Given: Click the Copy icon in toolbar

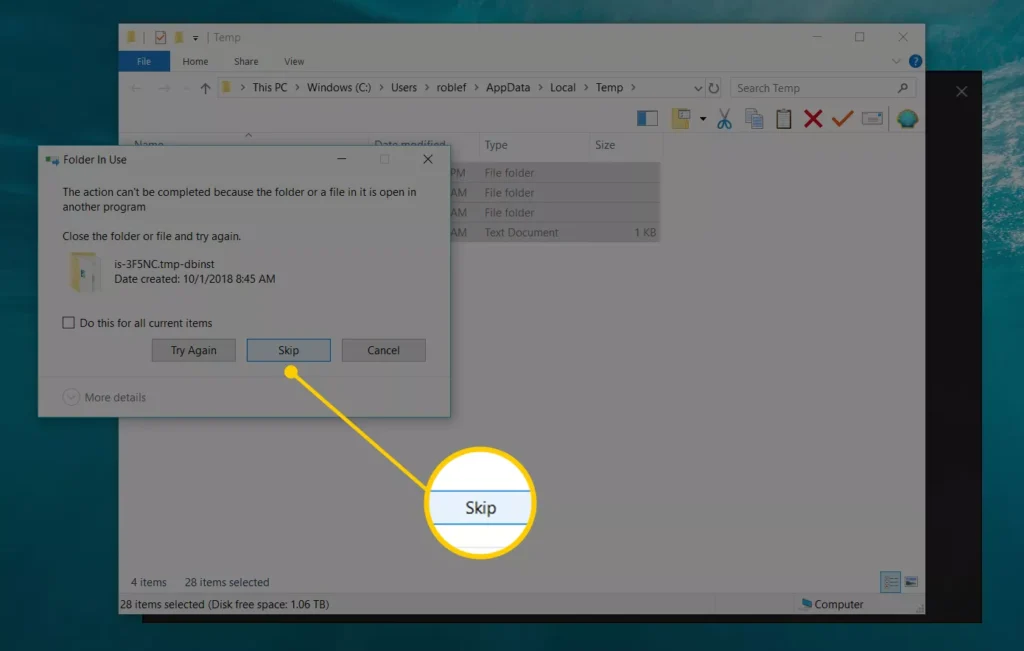Looking at the screenshot, I should pos(754,119).
